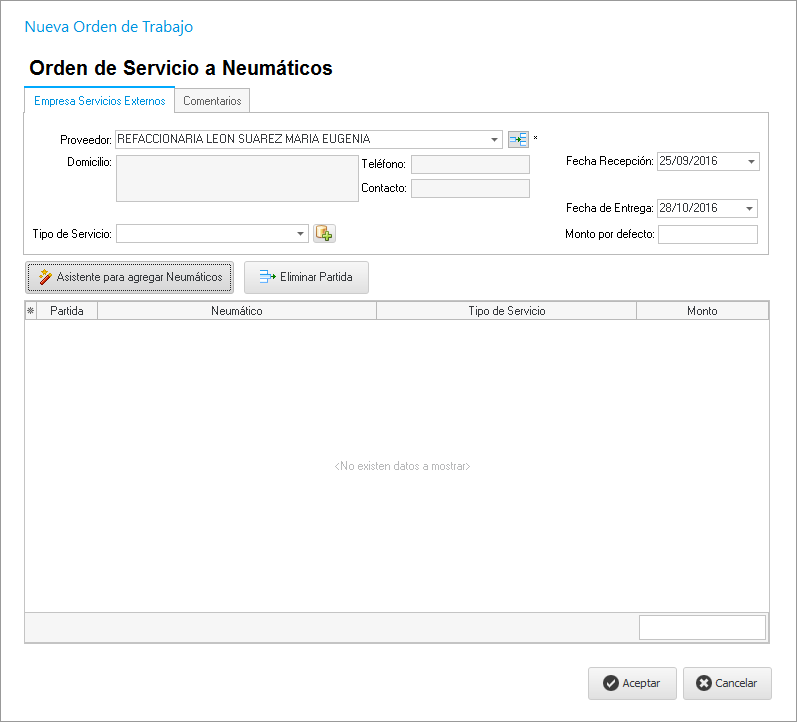Open the Proveedor dropdown list

click(495, 140)
